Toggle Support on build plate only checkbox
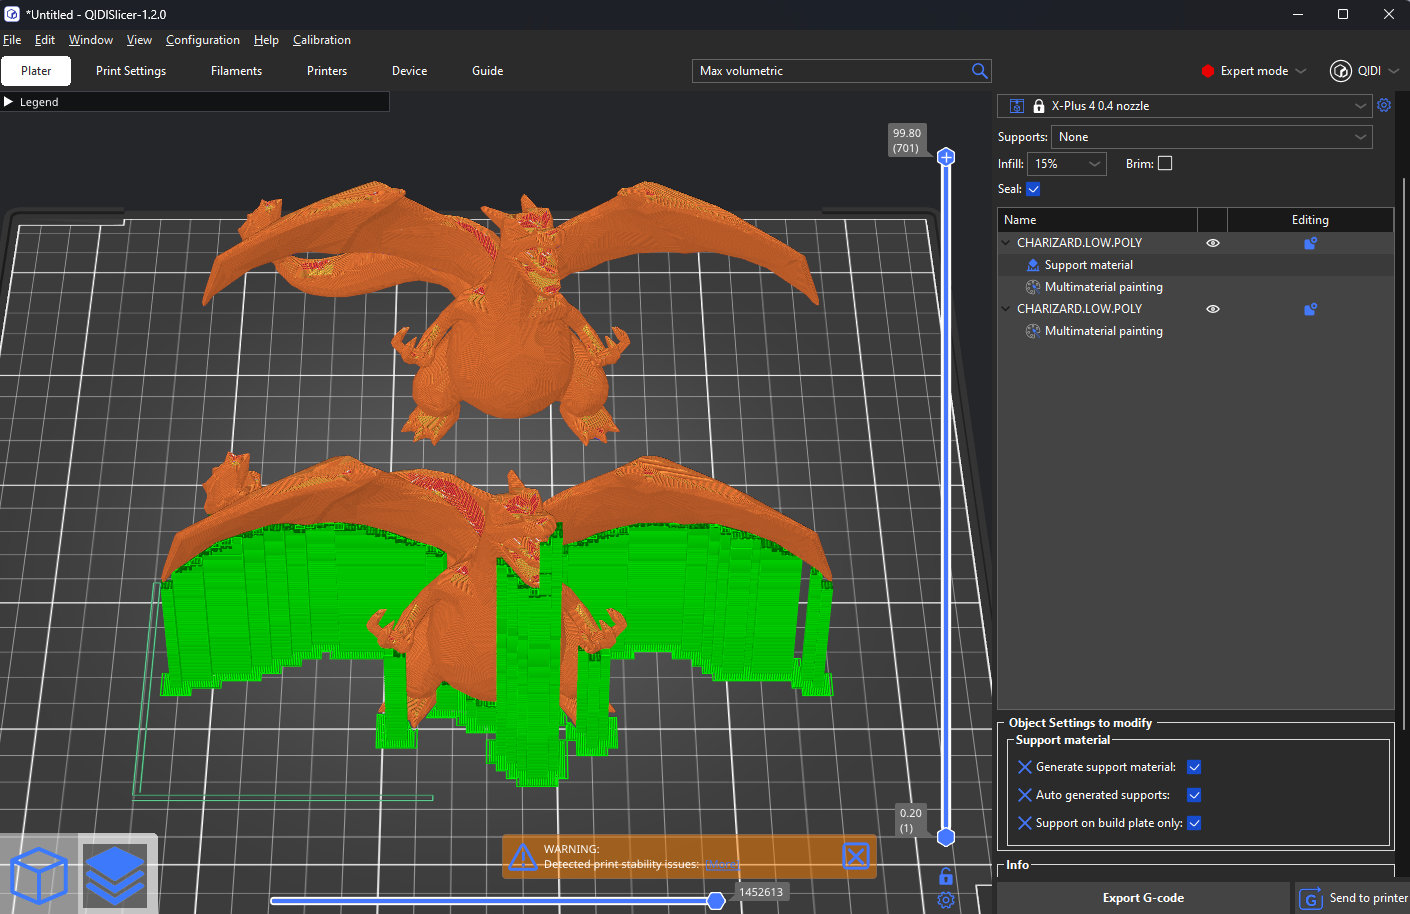The height and width of the screenshot is (914, 1410). [1194, 823]
